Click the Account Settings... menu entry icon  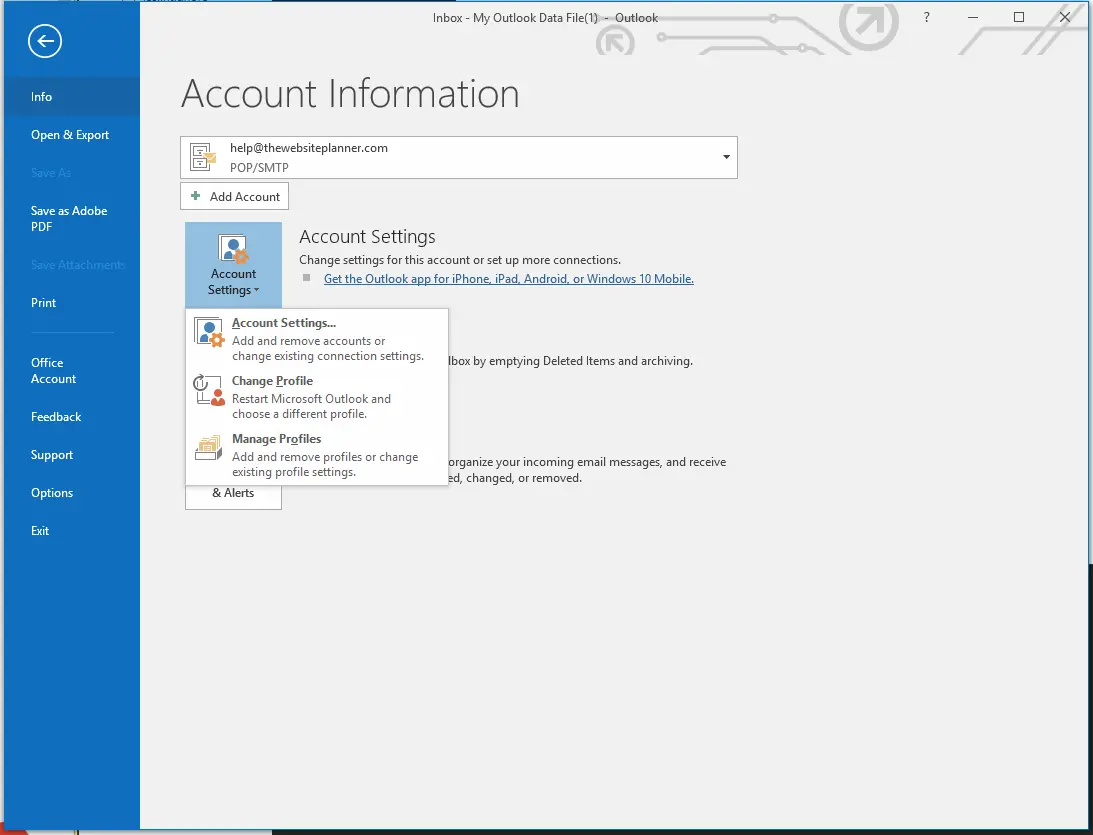(x=208, y=332)
